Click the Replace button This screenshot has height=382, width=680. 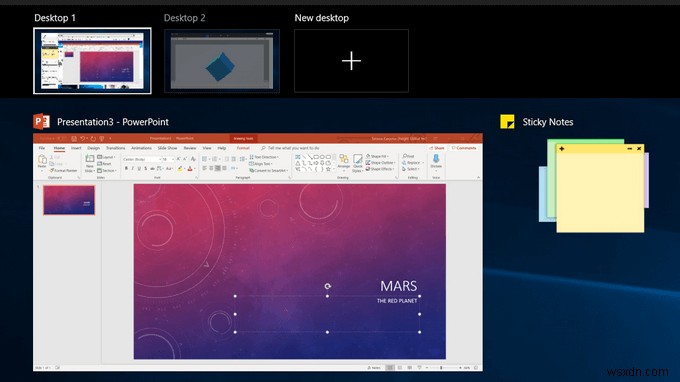pos(411,163)
